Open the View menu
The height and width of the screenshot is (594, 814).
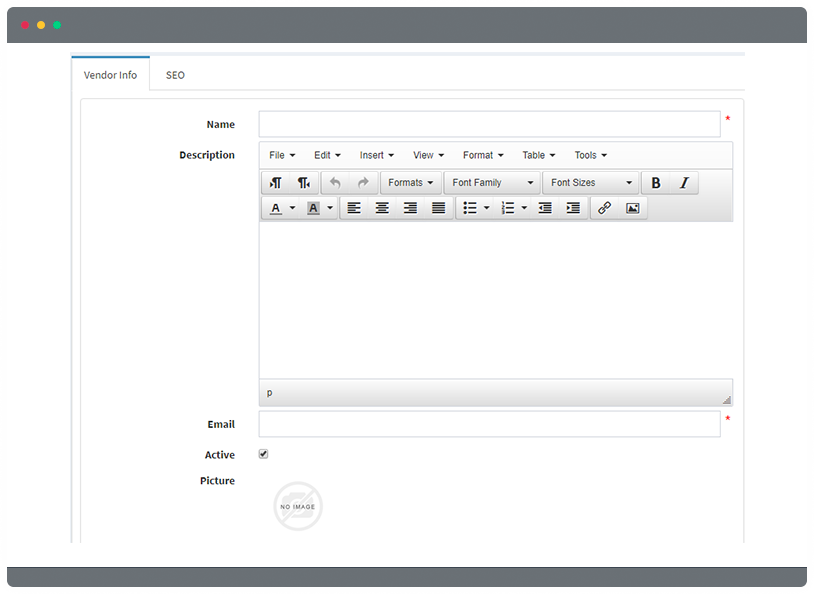click(428, 155)
